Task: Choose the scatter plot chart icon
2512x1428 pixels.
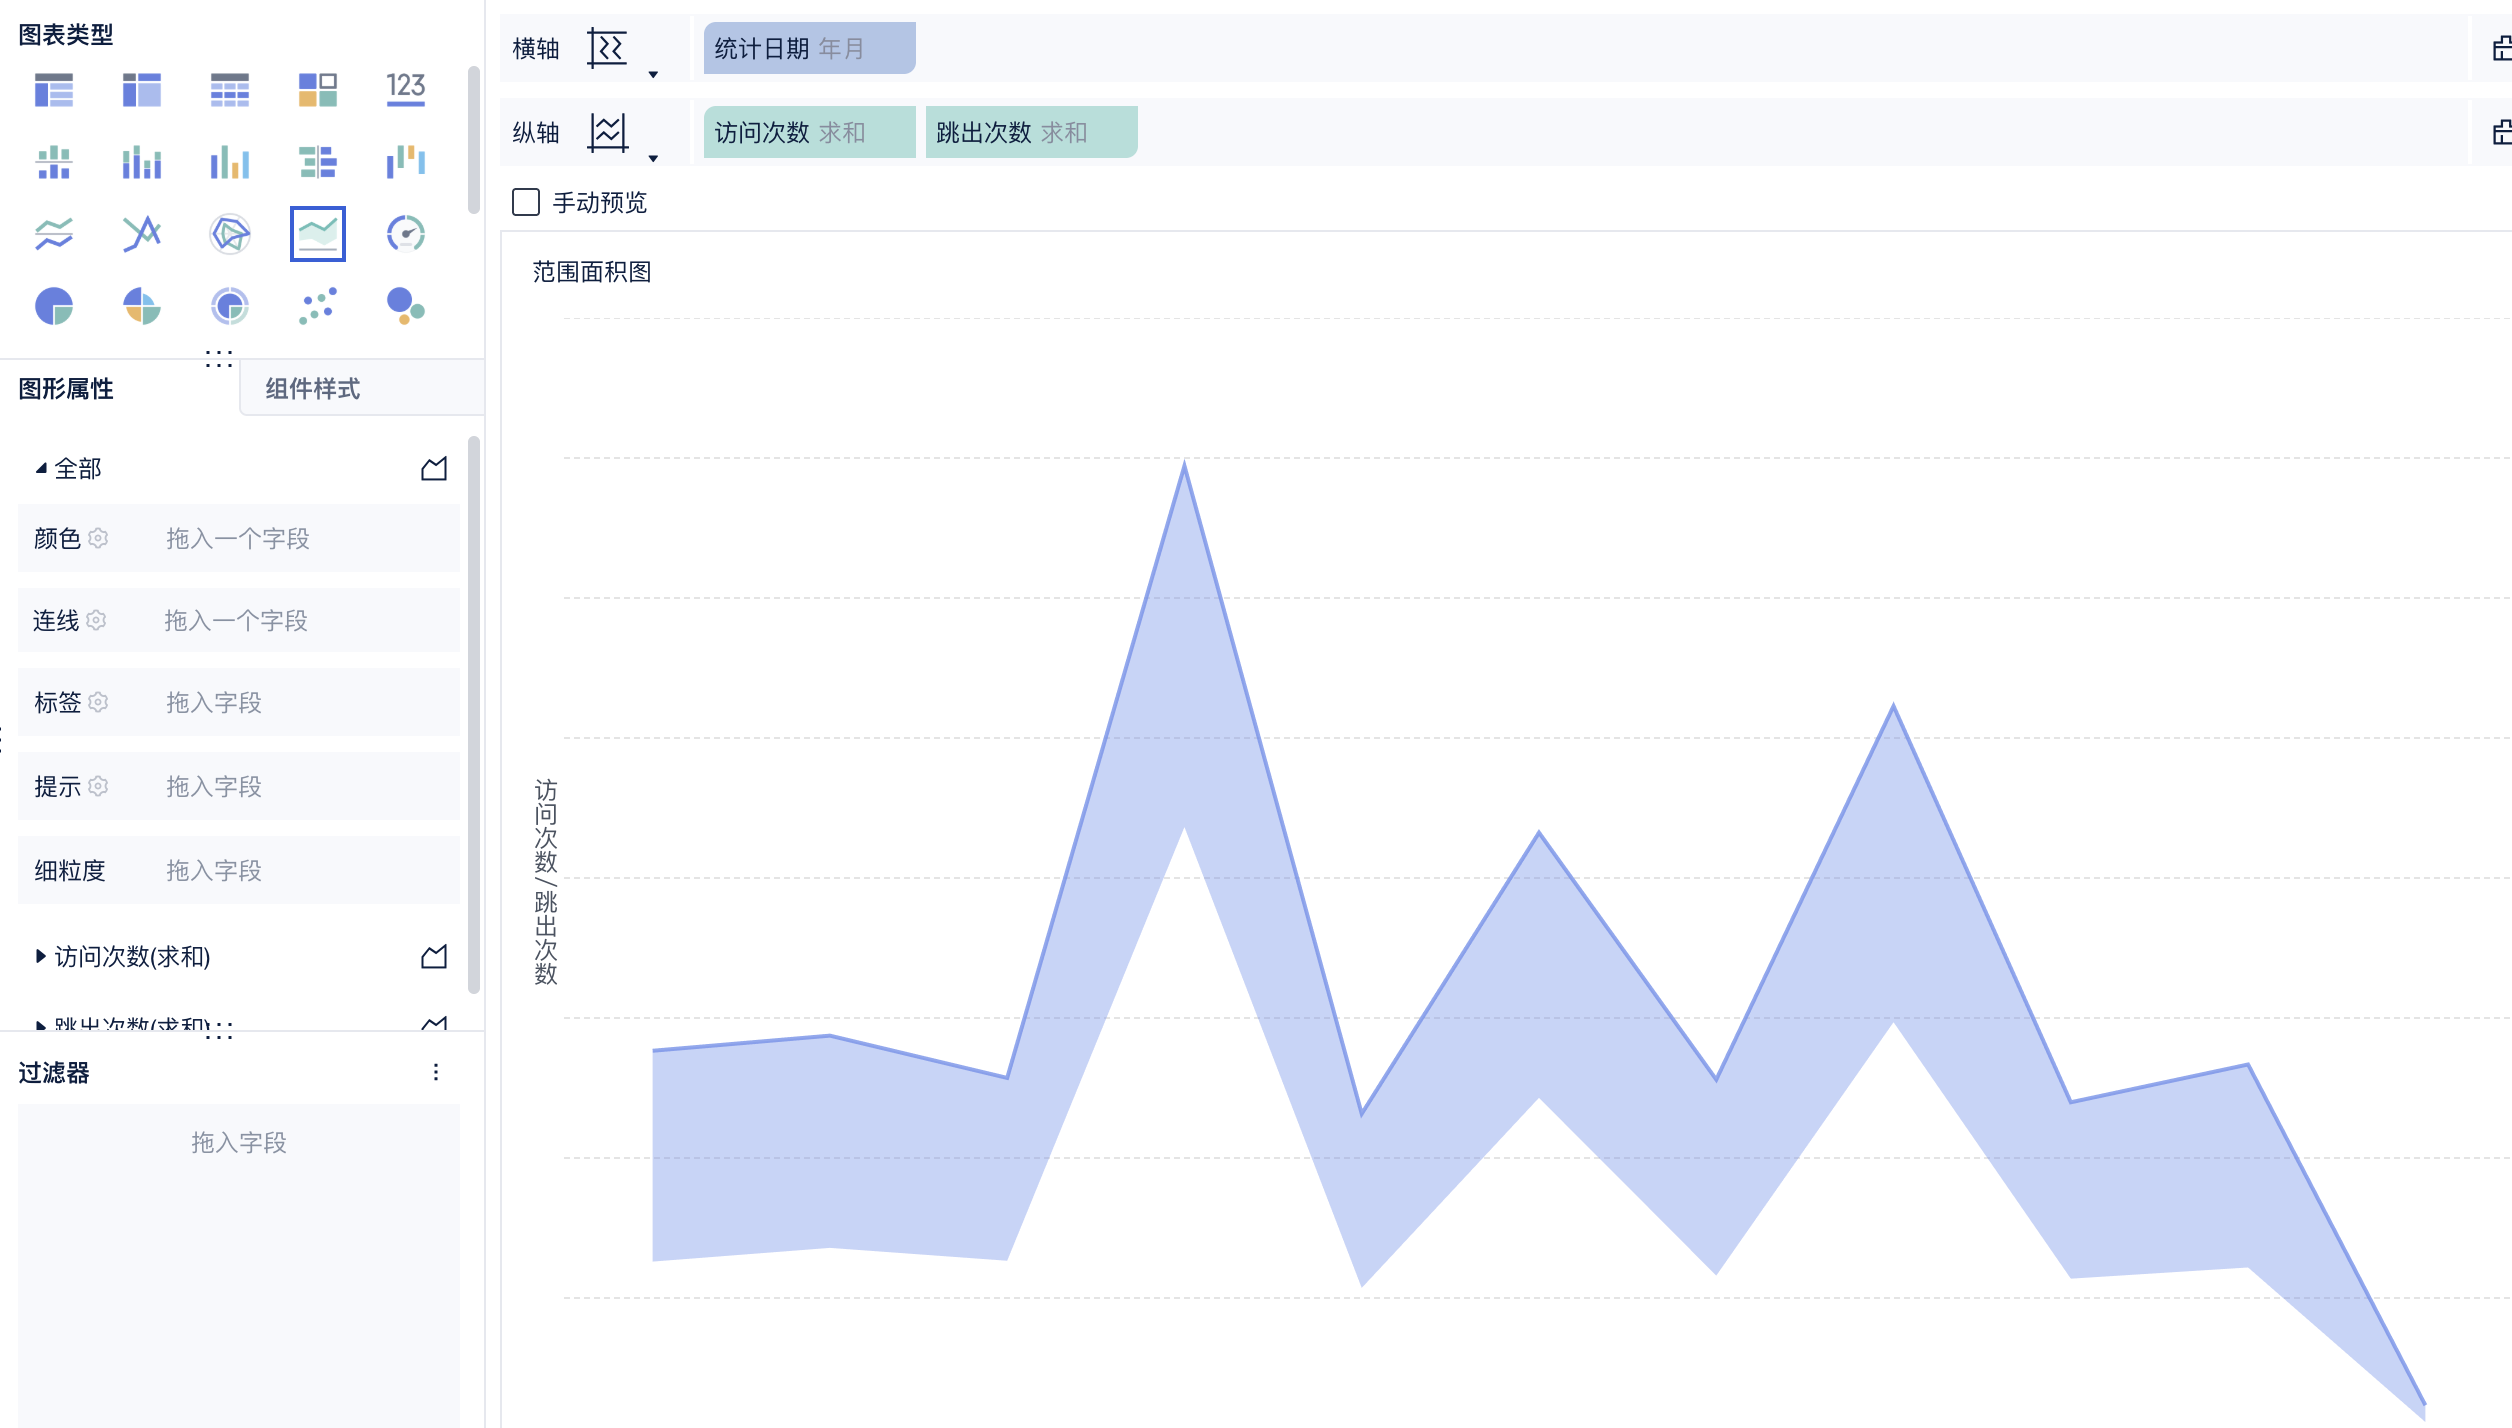Action: pyautogui.click(x=318, y=306)
